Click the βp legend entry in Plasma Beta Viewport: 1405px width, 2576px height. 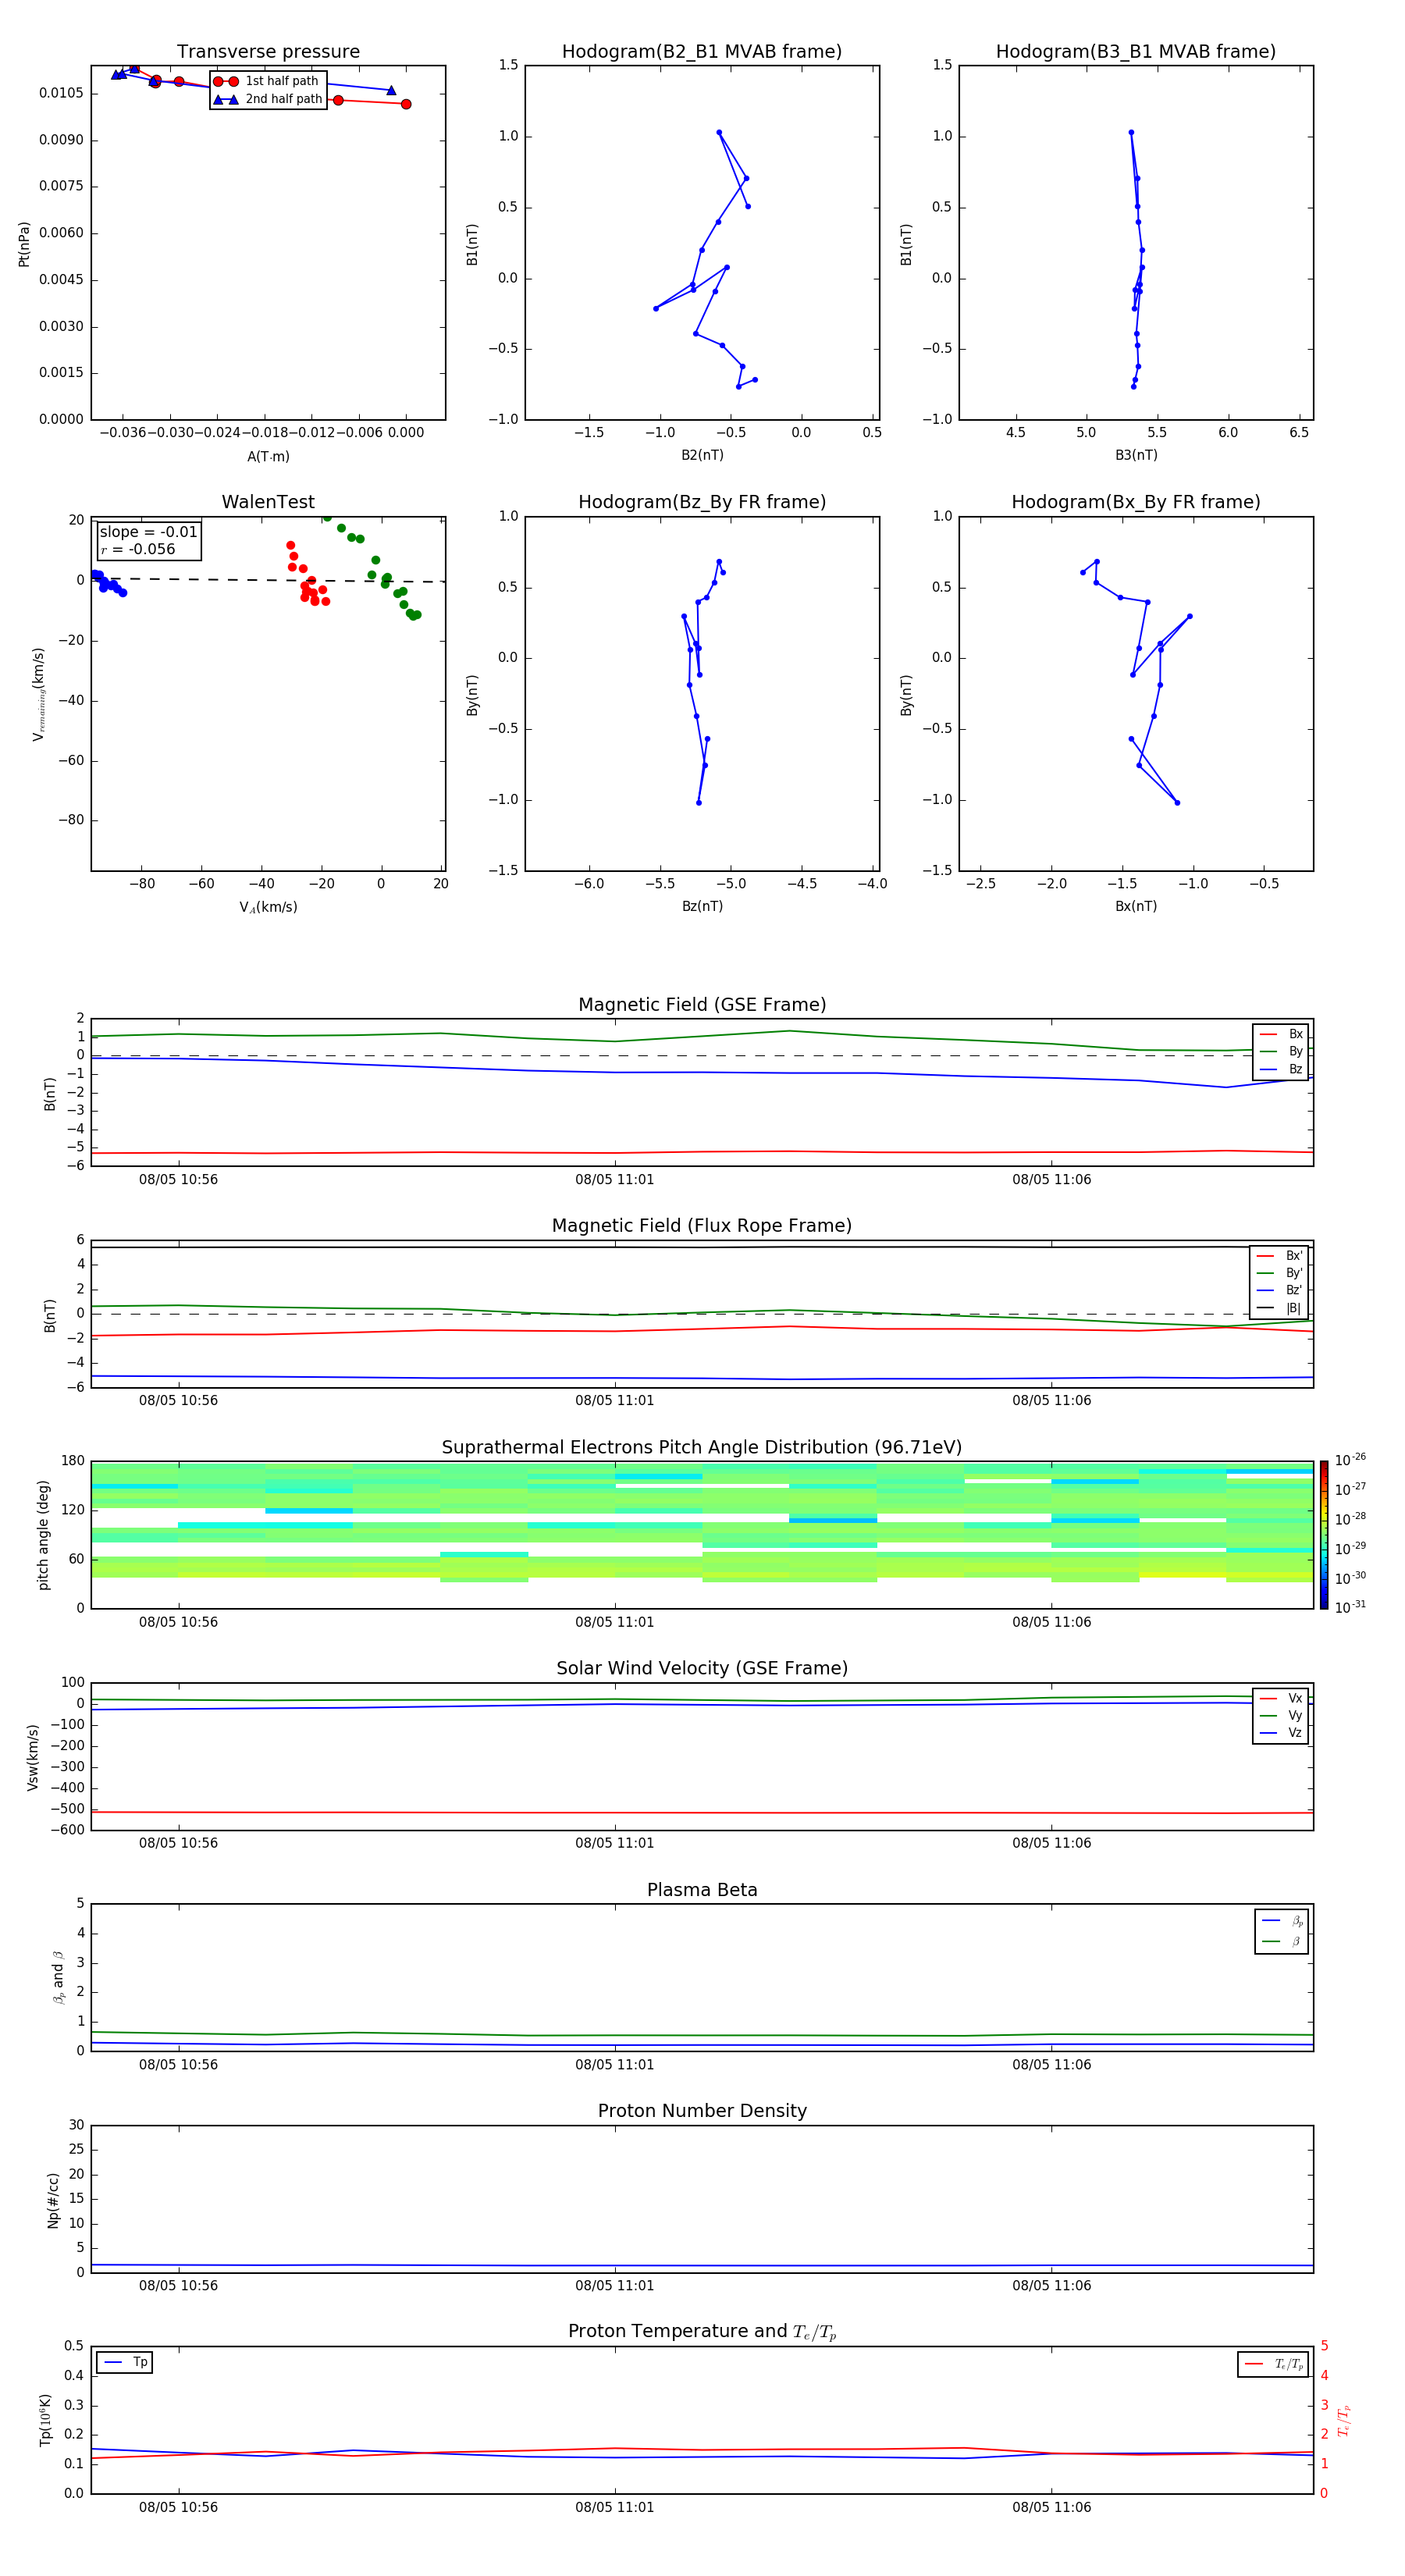[1282, 1921]
